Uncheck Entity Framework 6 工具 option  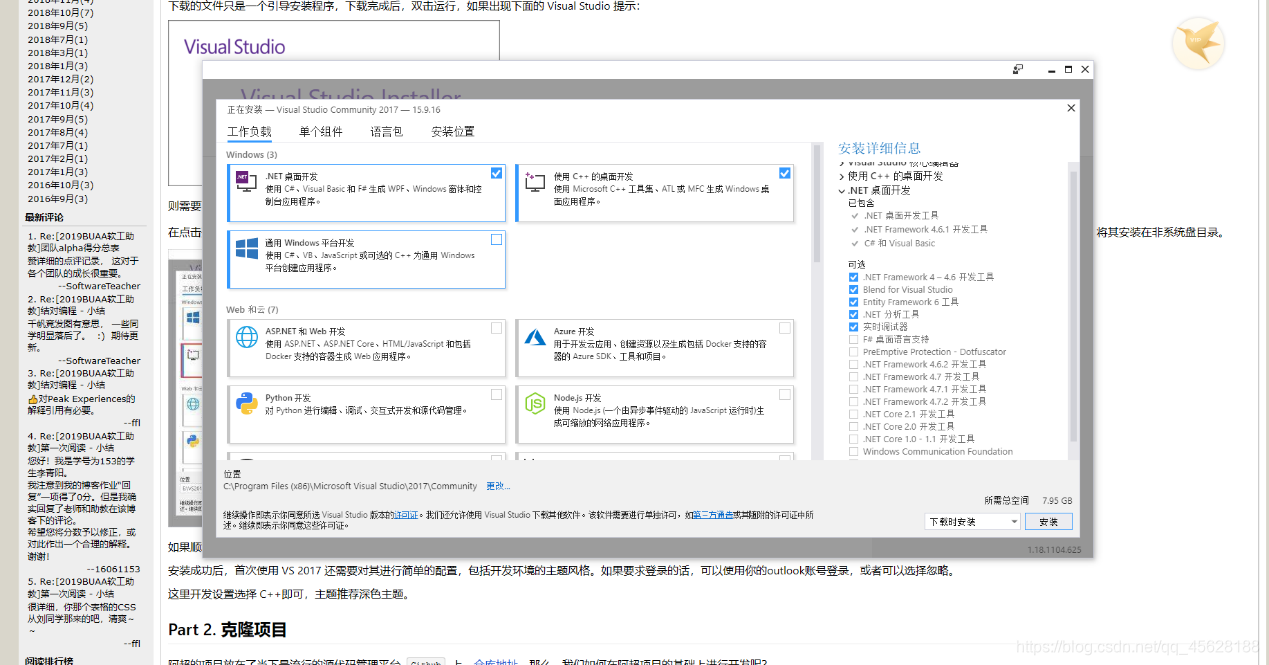[x=854, y=302]
